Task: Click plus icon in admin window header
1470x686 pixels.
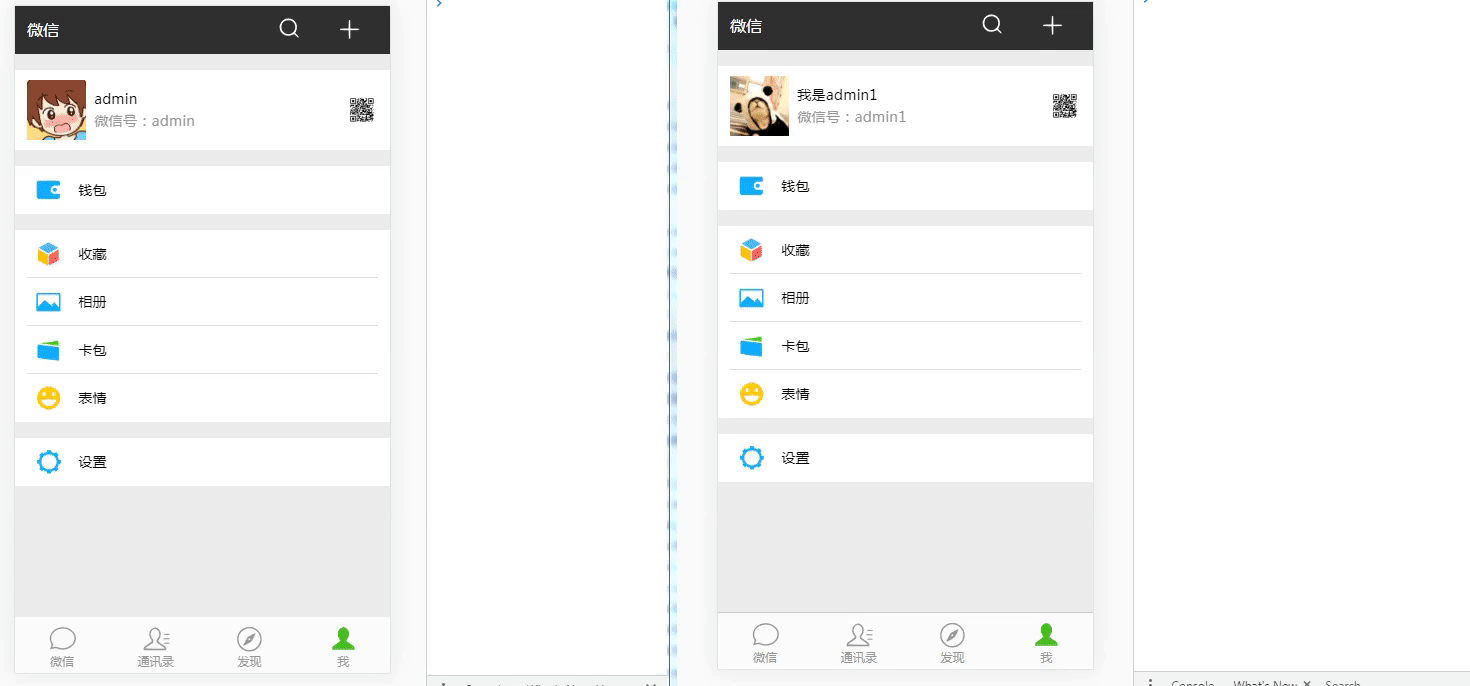Action: (x=349, y=30)
